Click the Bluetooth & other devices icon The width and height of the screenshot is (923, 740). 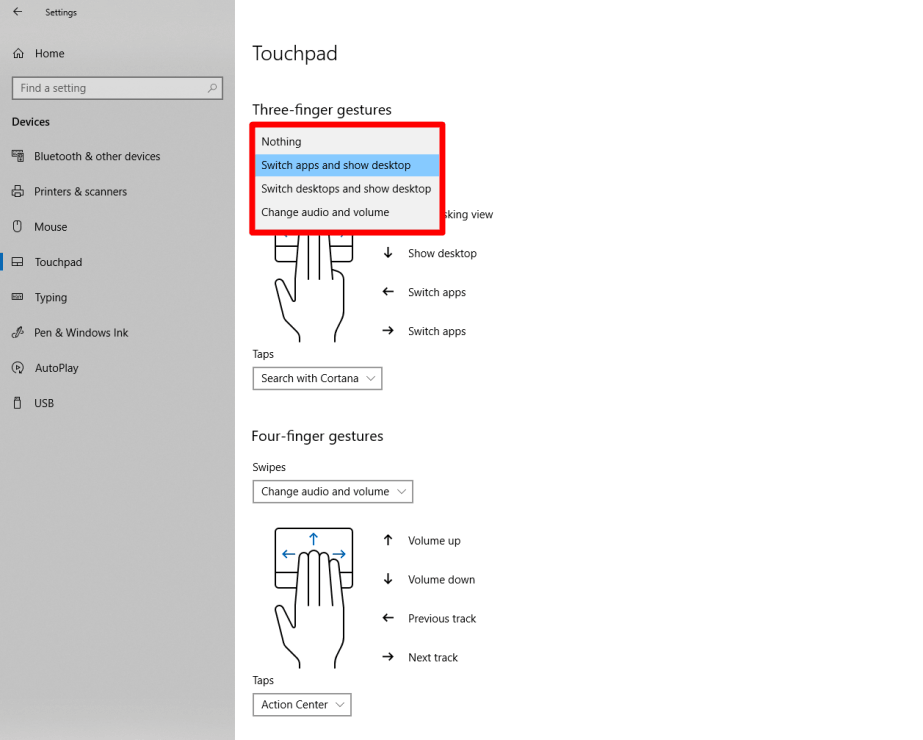tap(18, 156)
